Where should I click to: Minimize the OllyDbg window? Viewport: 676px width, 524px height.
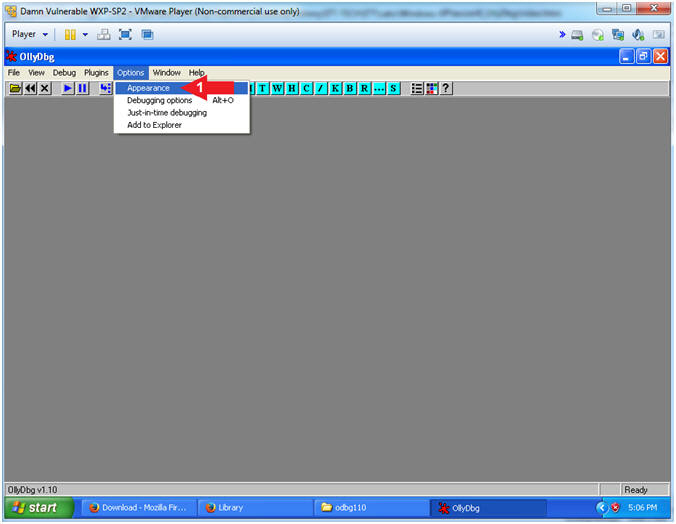[626, 56]
